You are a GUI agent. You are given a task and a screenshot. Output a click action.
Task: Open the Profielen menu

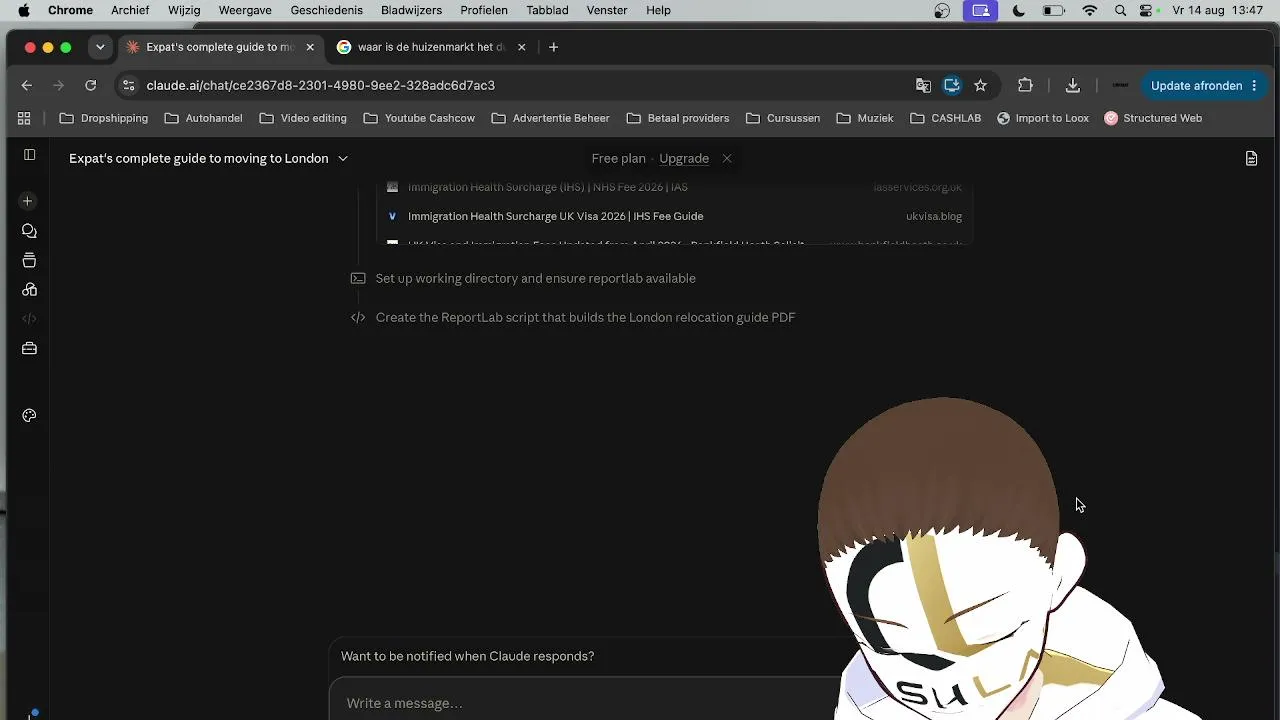[484, 10]
